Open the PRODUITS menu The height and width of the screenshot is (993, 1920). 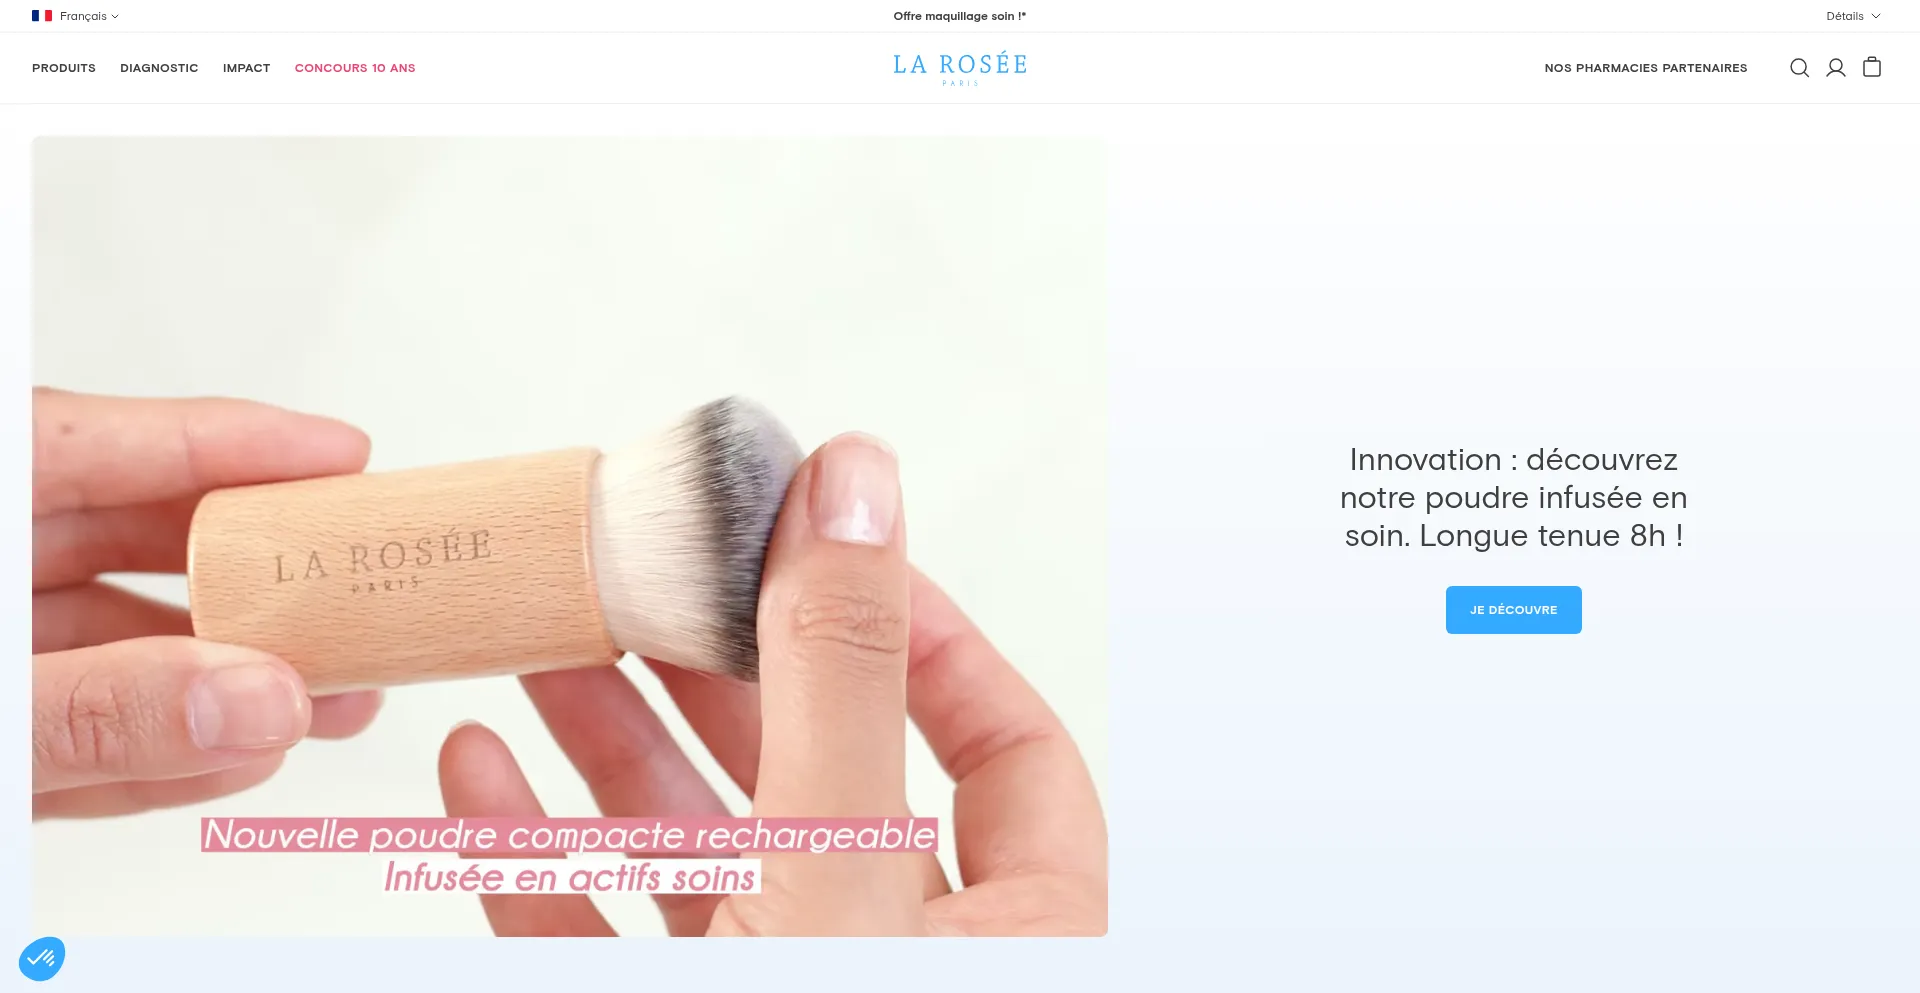(x=64, y=68)
